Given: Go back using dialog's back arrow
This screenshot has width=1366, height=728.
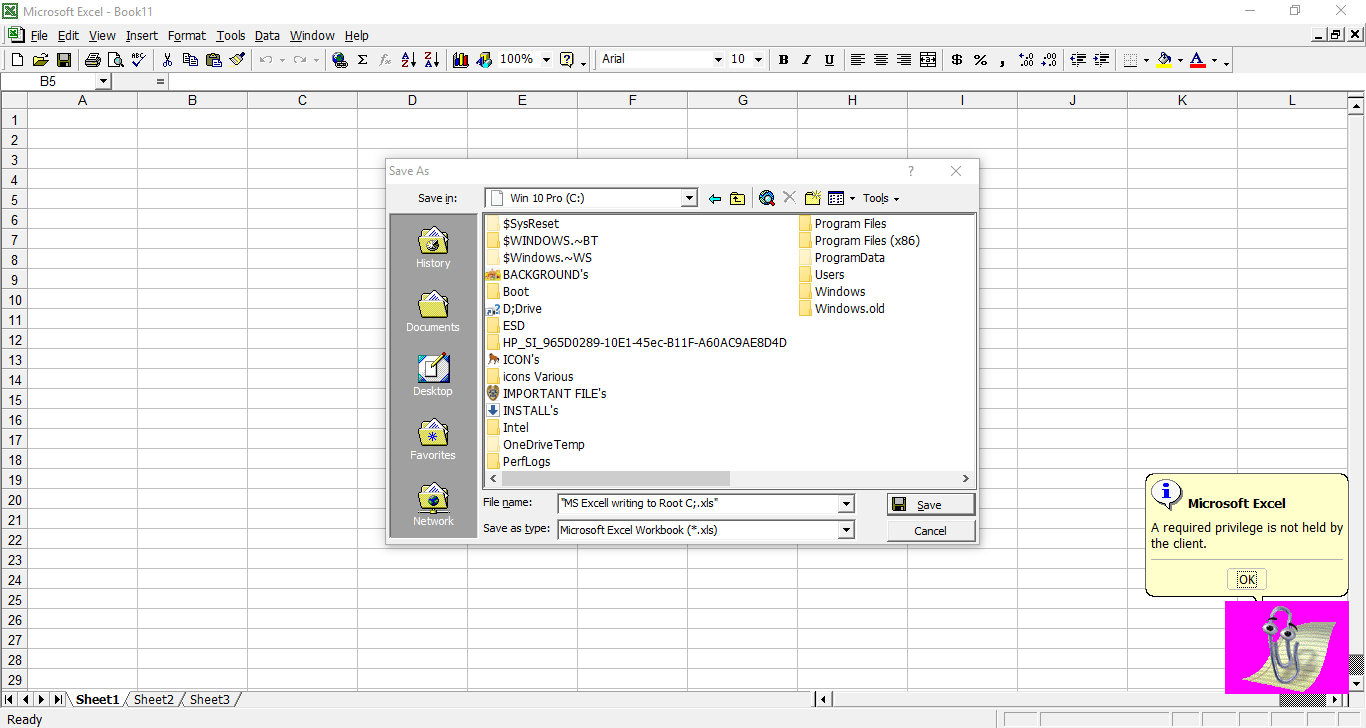Looking at the screenshot, I should click(x=714, y=198).
